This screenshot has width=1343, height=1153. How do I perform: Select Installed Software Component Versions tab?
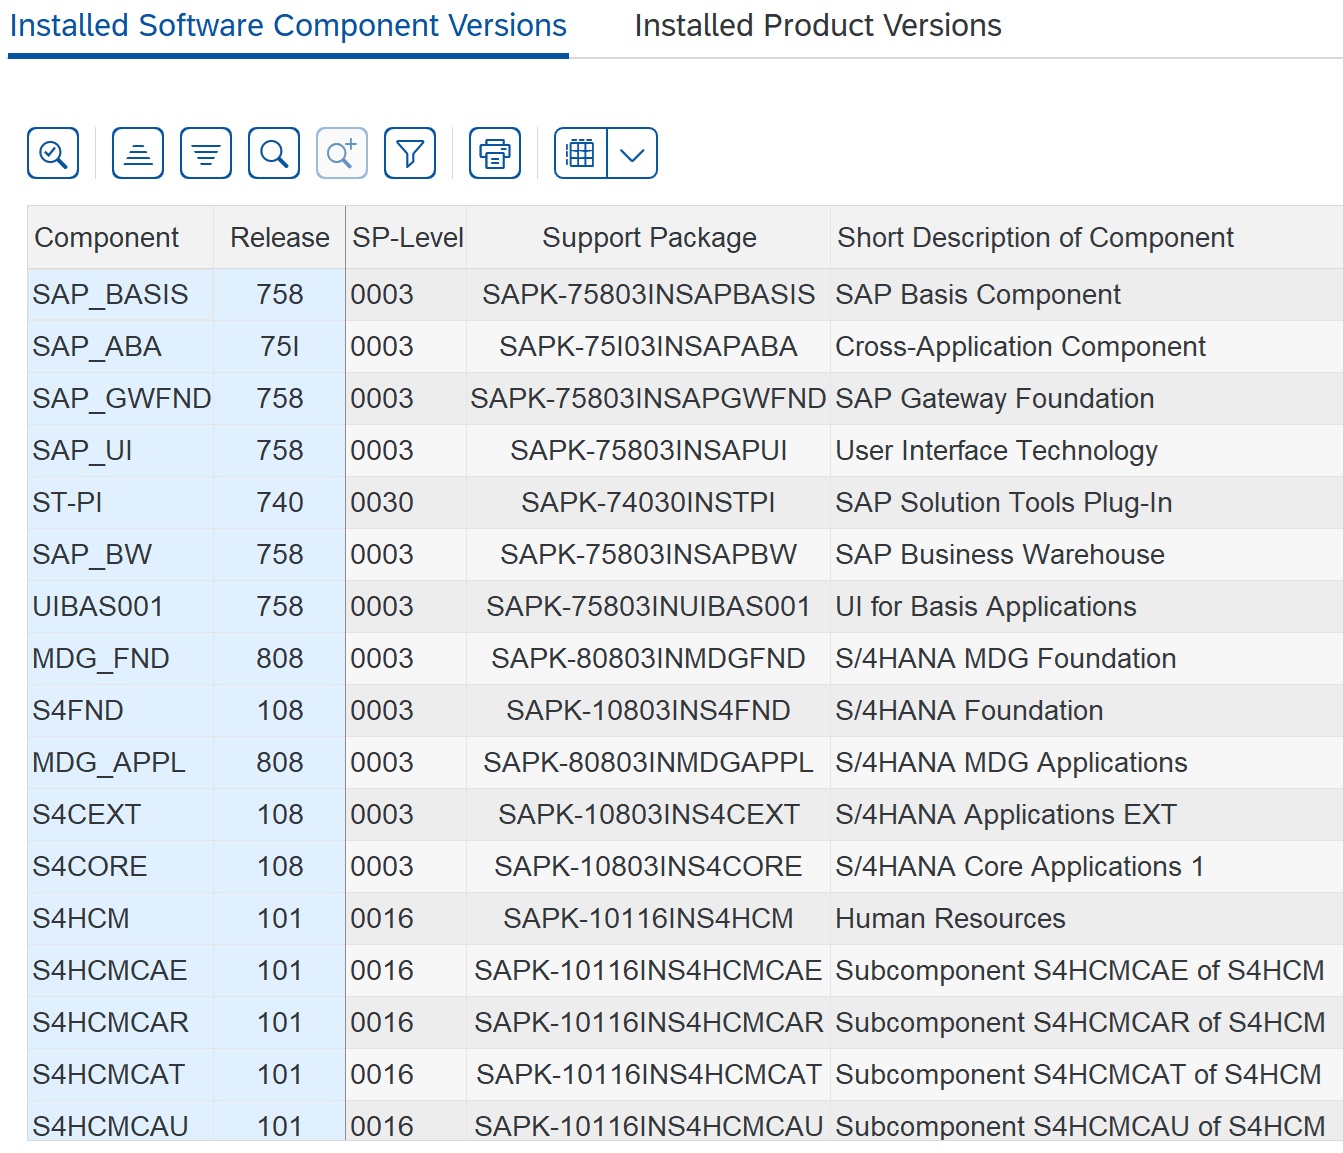[288, 25]
